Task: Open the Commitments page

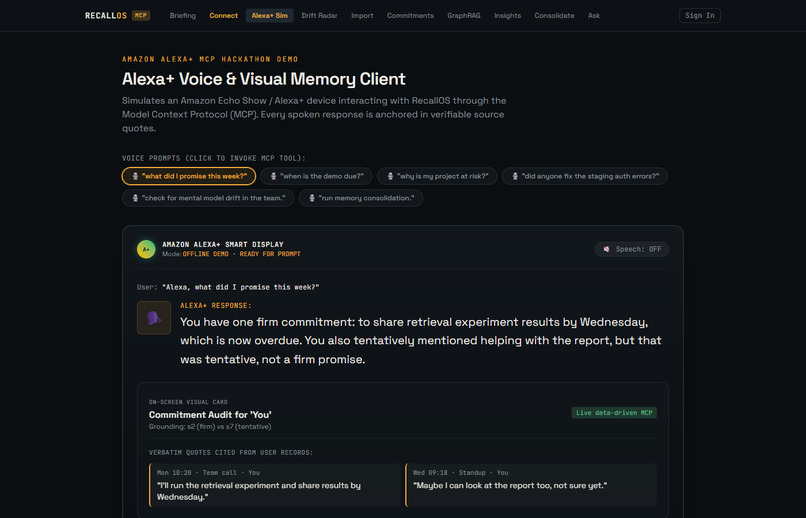Action: pos(410,15)
